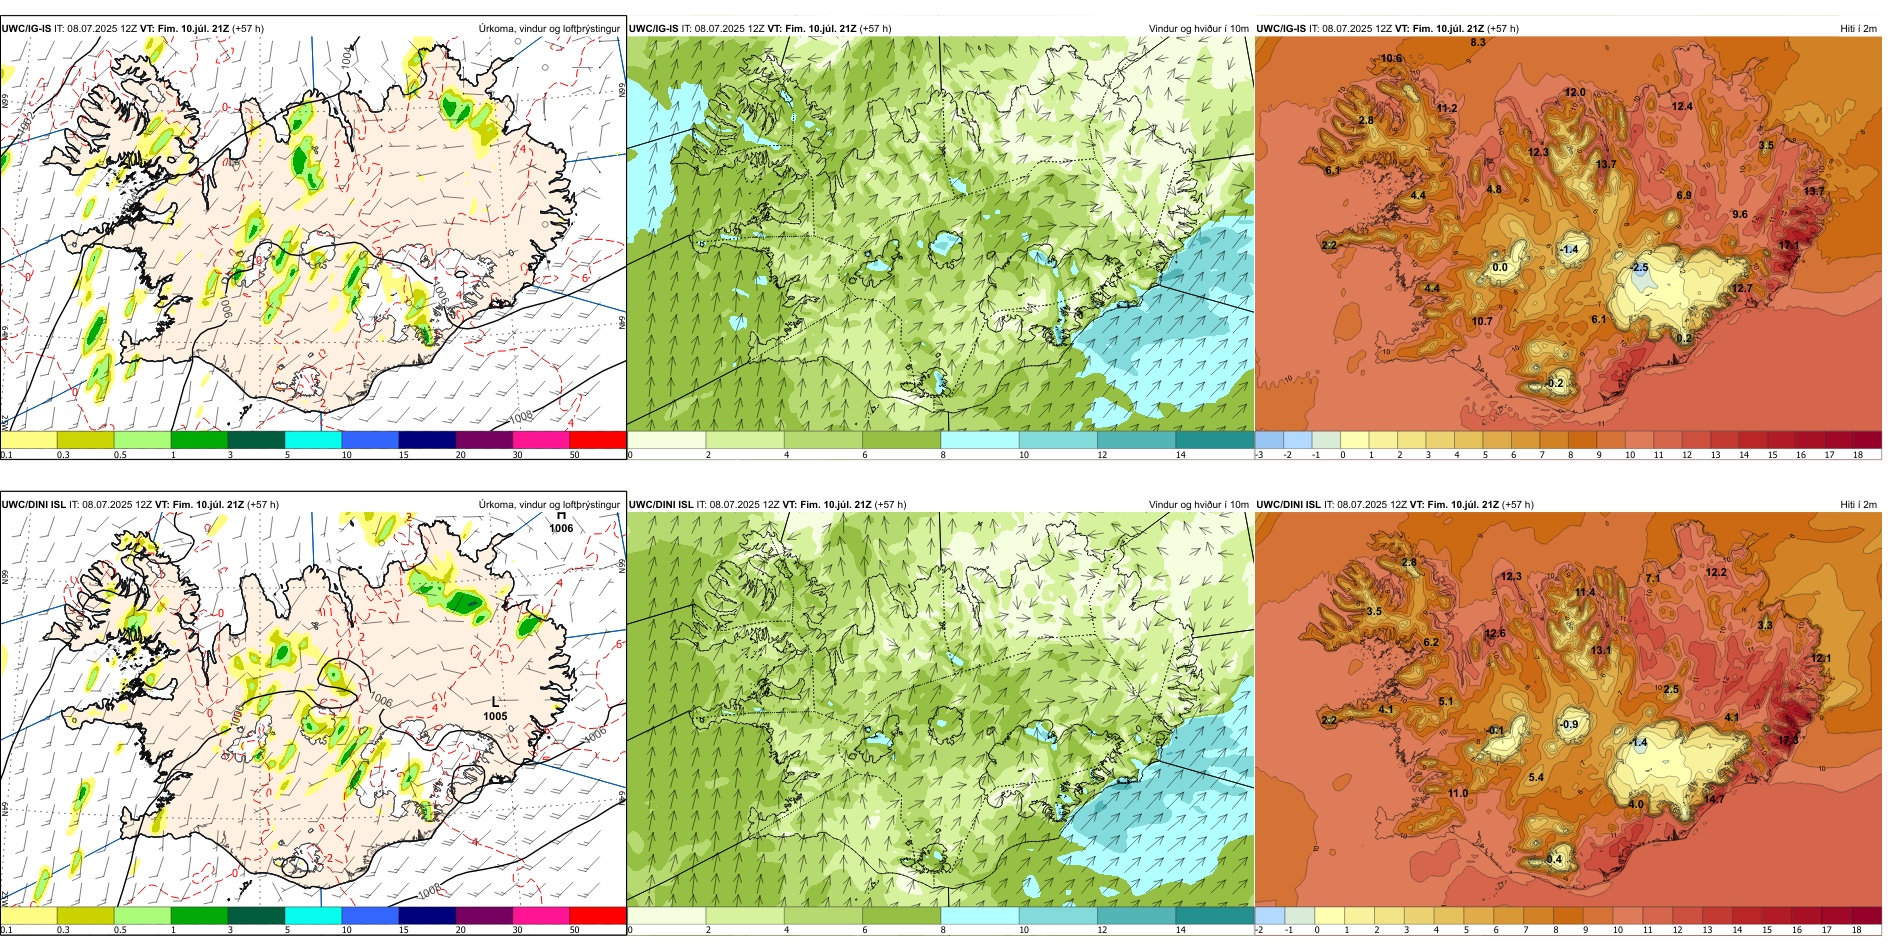Screen dimensions: 1900x950
Task: Click the H 1006 high-pressure marker
Action: pos(561,523)
